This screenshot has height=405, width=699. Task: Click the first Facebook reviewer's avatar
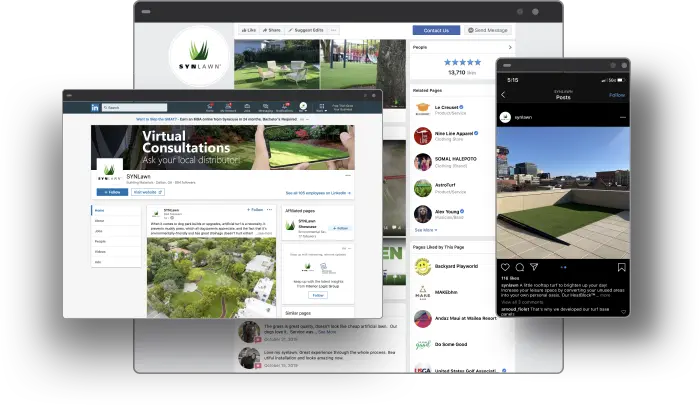click(x=249, y=332)
